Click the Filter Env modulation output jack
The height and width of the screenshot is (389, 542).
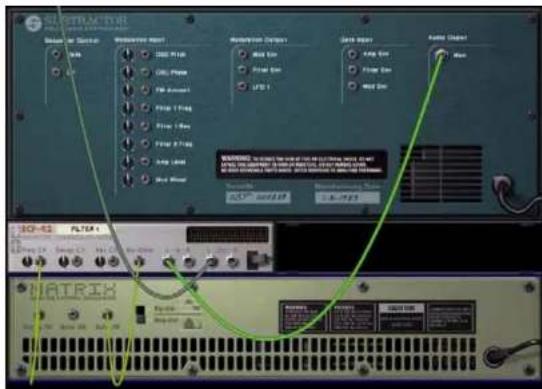(x=243, y=70)
